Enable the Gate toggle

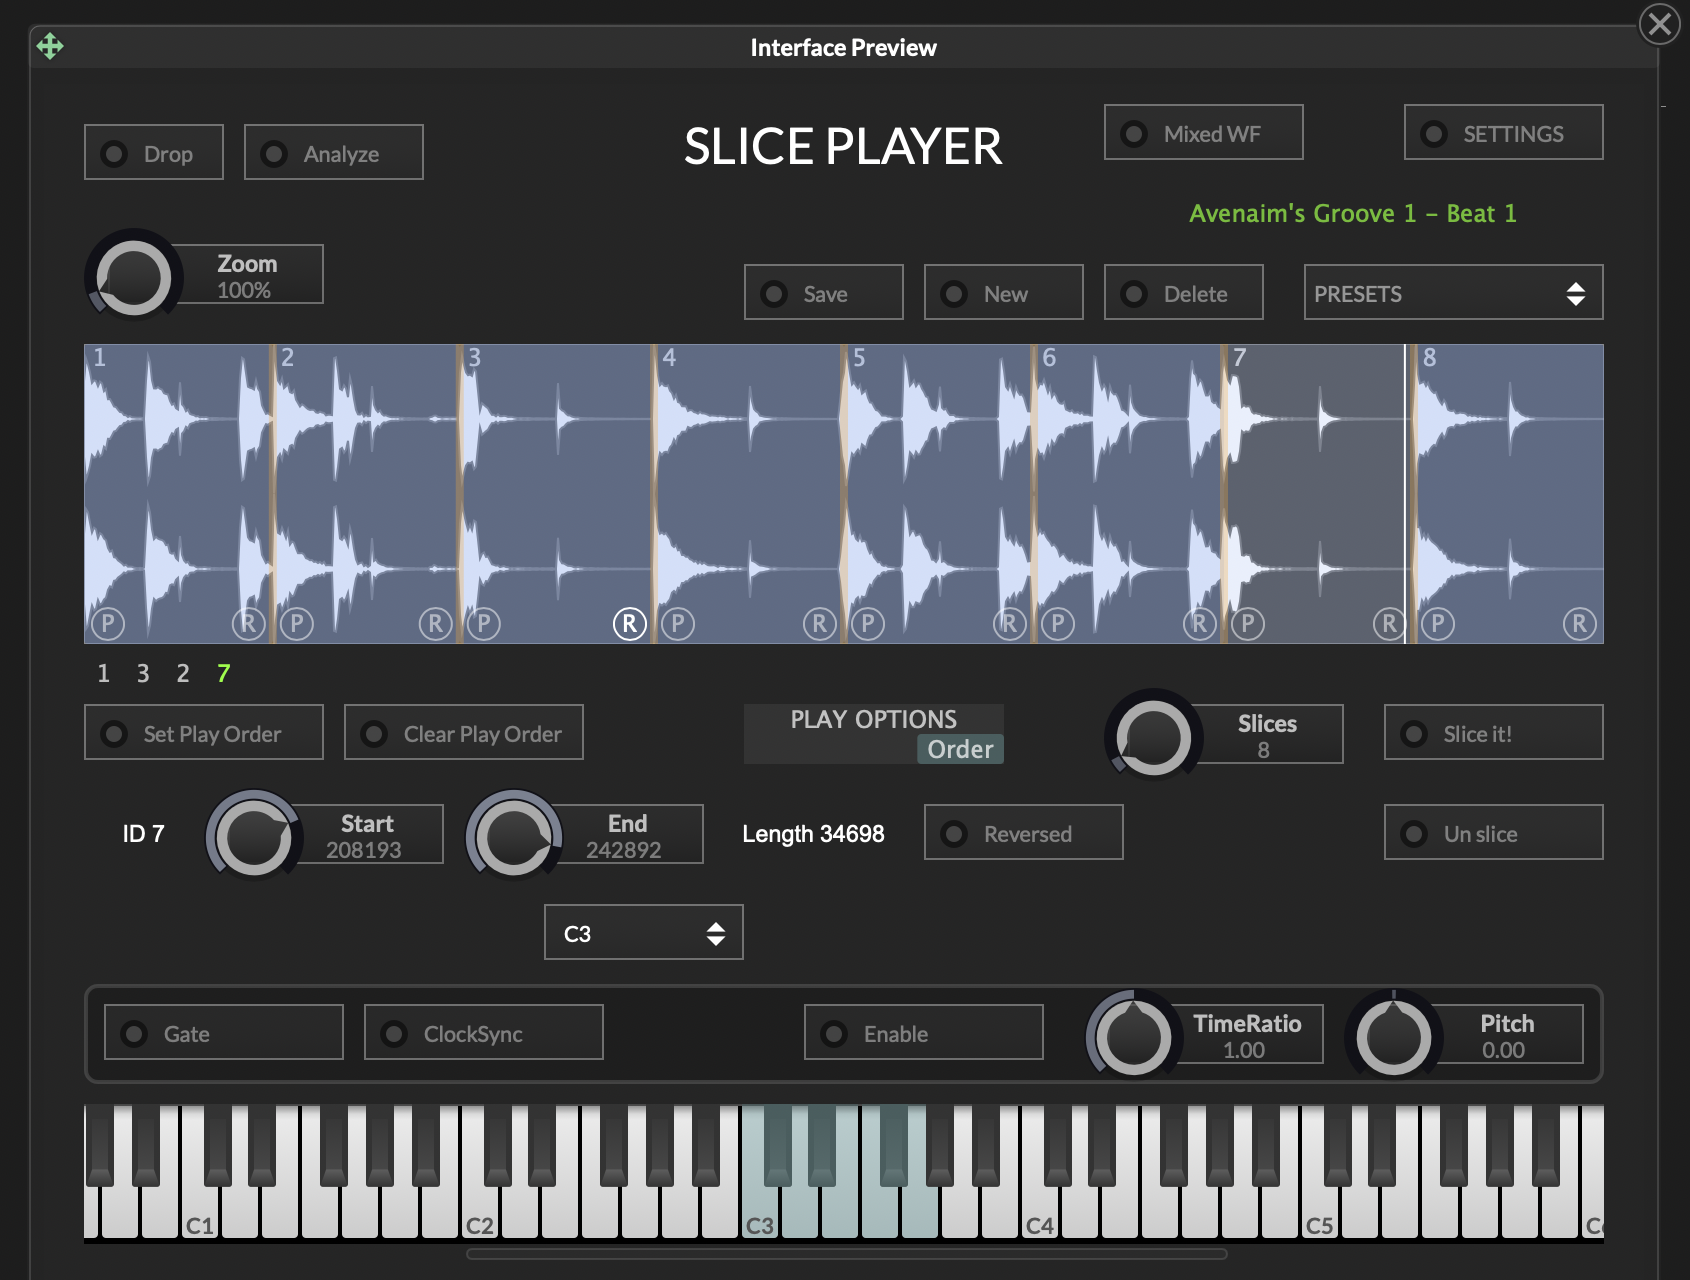pyautogui.click(x=224, y=1032)
